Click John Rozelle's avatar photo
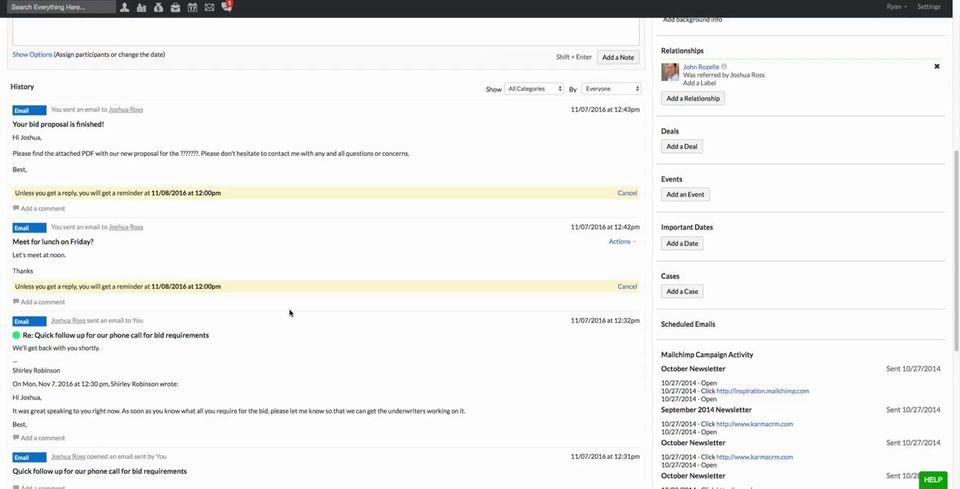This screenshot has height=489, width=960. click(670, 72)
